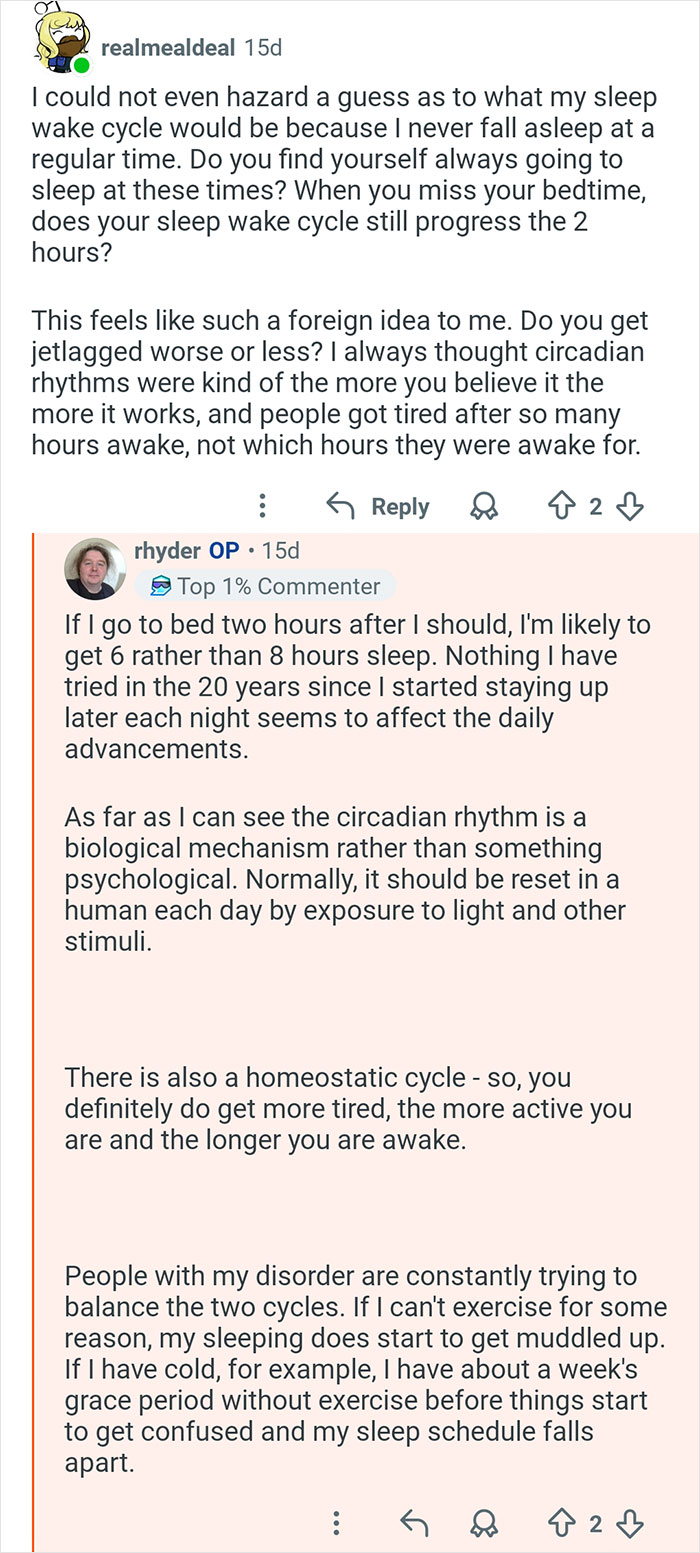Give an award to realmealdeal's comment
Viewport: 700px width, 1553px height.
pyautogui.click(x=485, y=506)
